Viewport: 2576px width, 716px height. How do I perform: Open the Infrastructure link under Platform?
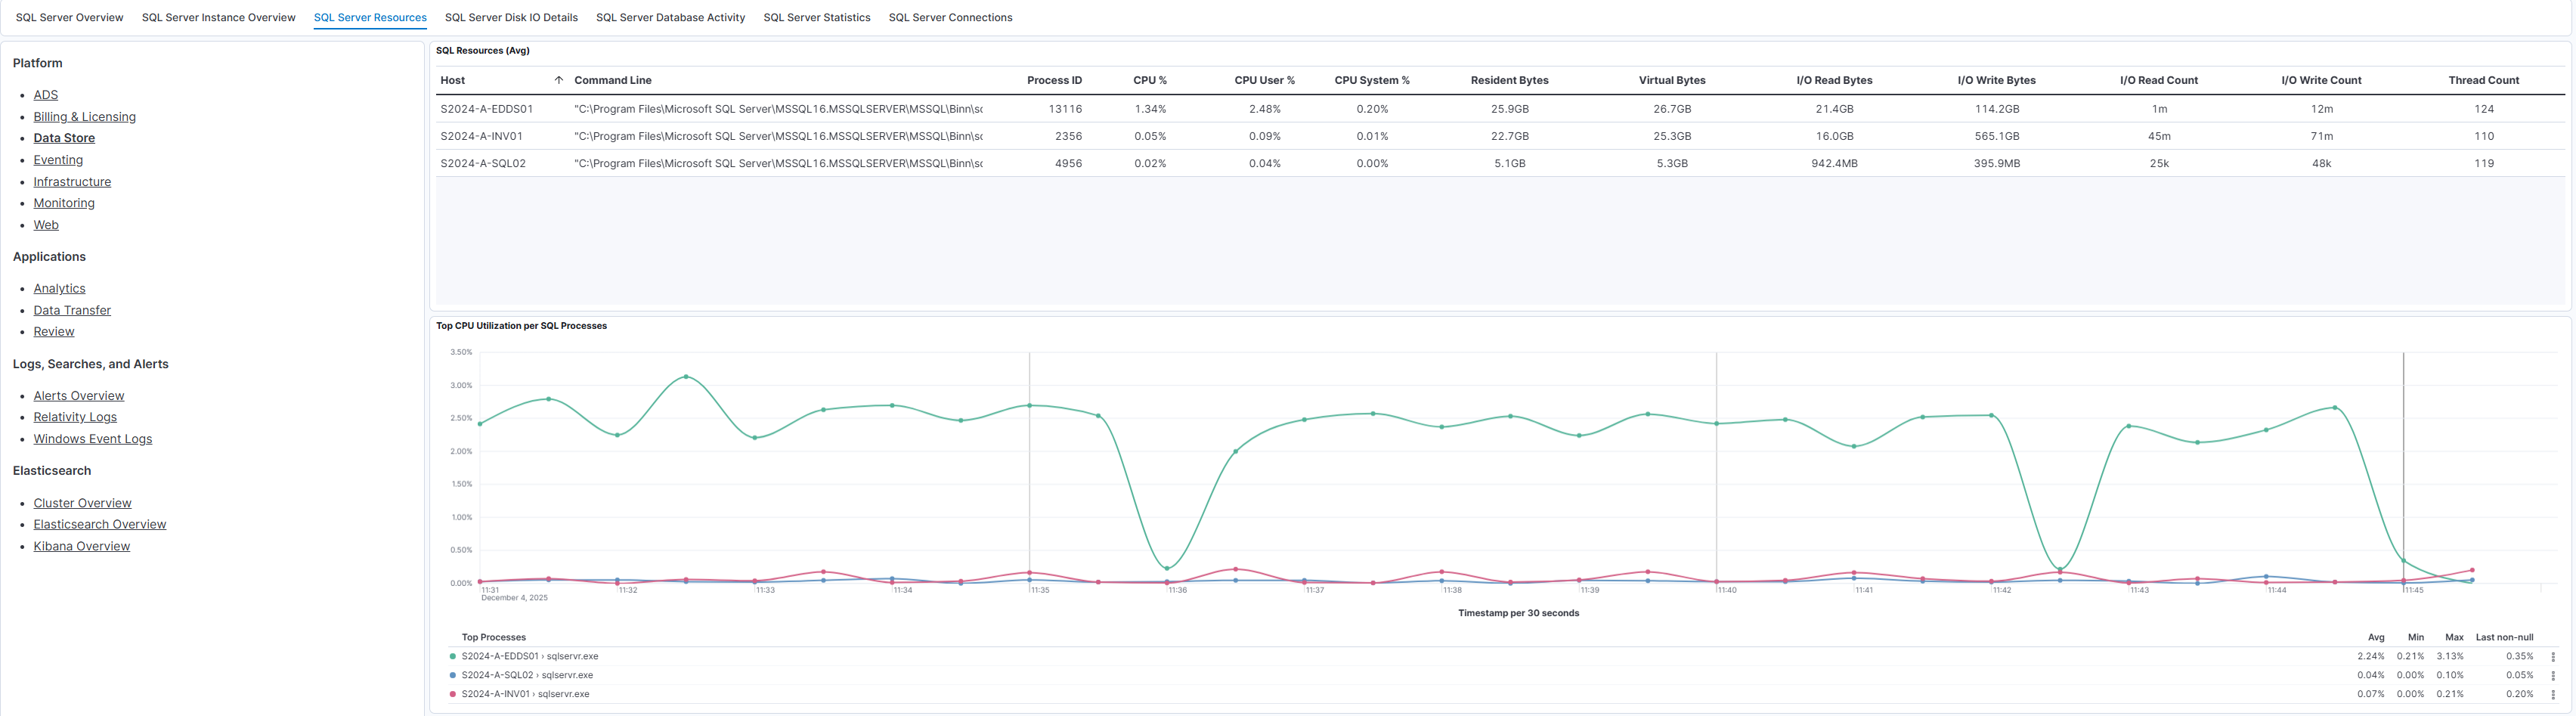coord(72,181)
